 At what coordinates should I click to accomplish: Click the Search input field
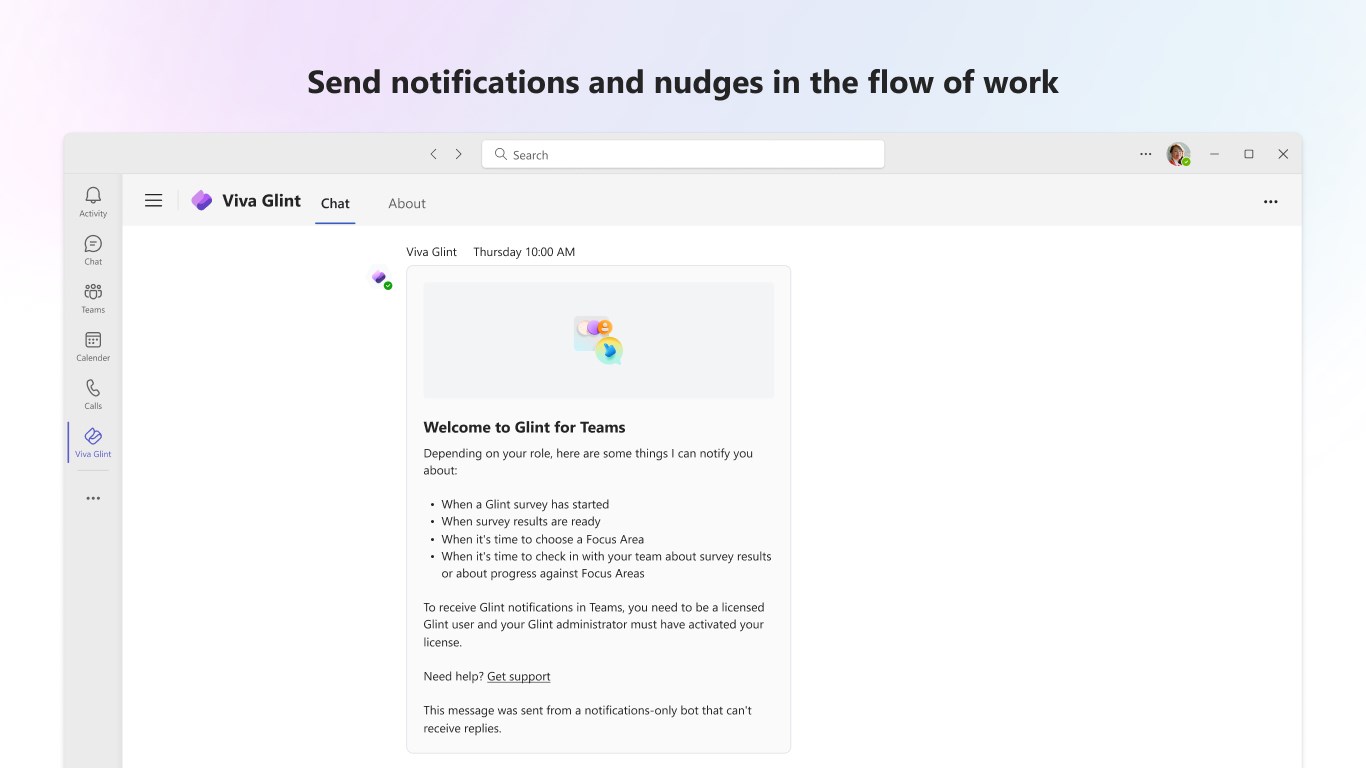coord(683,154)
